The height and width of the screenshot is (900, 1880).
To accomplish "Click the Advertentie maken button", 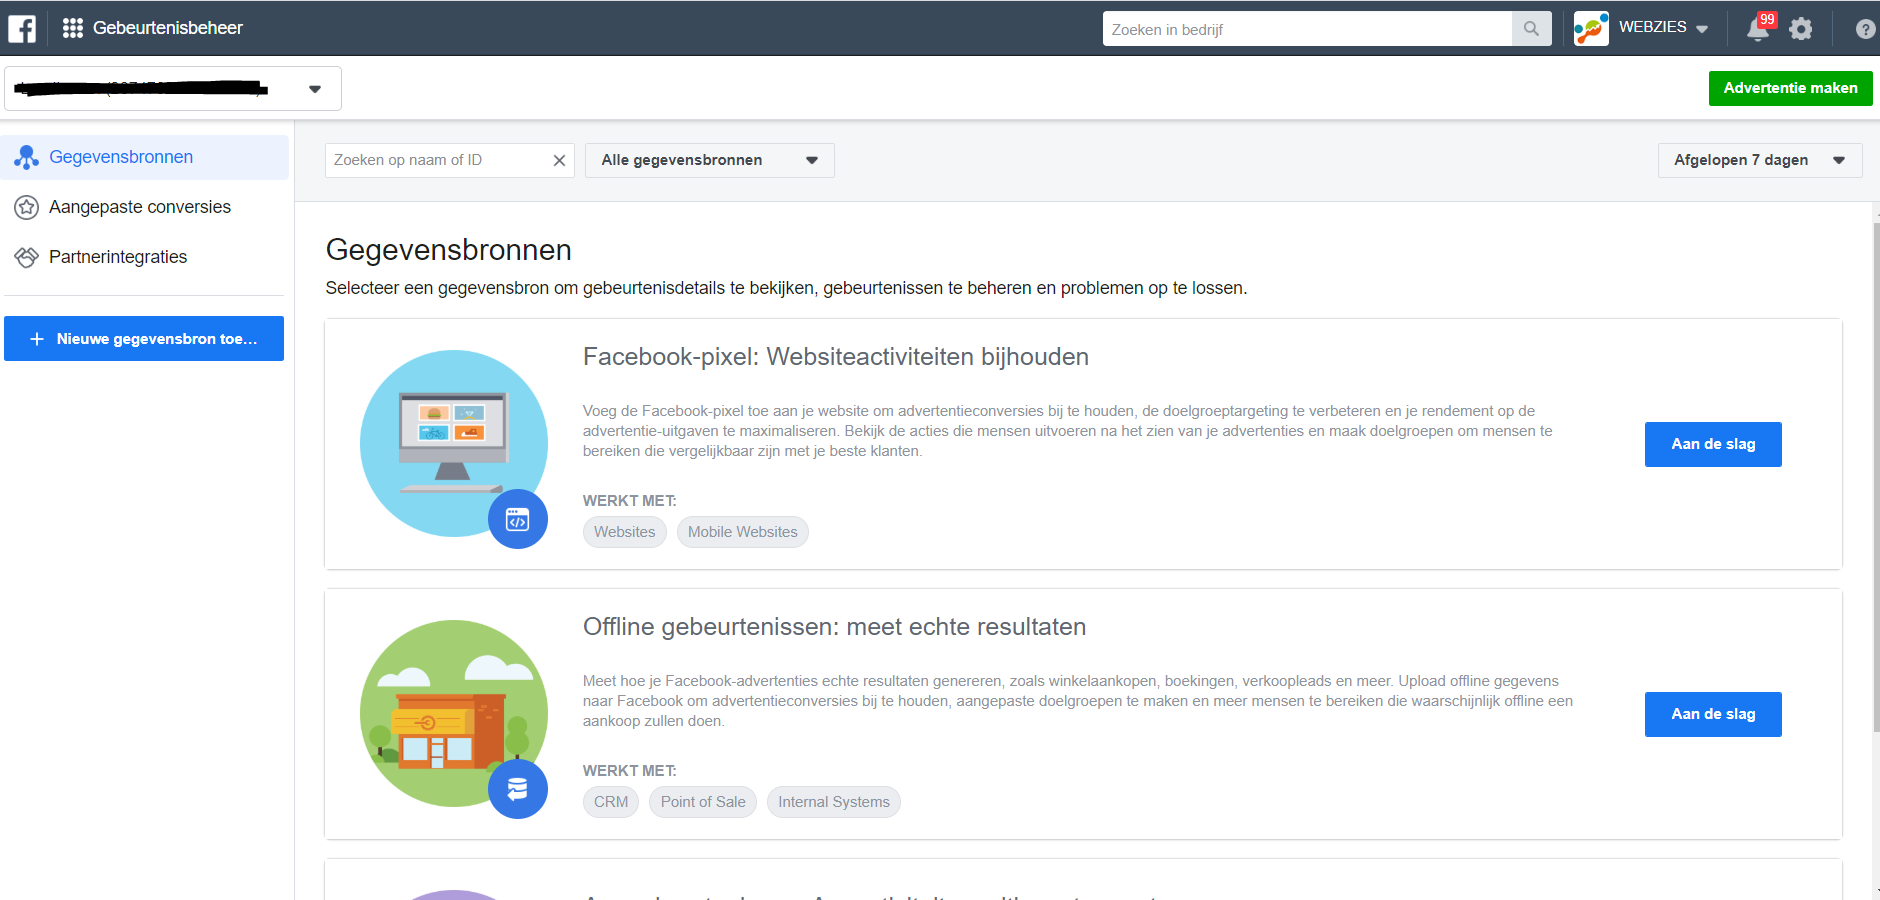I will [x=1790, y=88].
